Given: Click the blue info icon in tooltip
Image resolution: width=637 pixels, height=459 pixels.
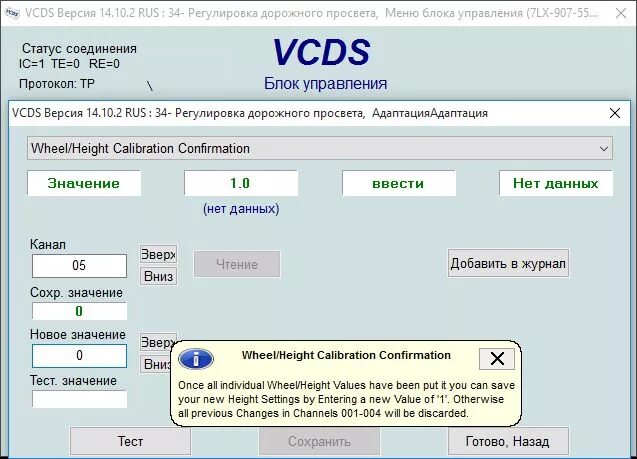Looking at the screenshot, I should coord(196,359).
